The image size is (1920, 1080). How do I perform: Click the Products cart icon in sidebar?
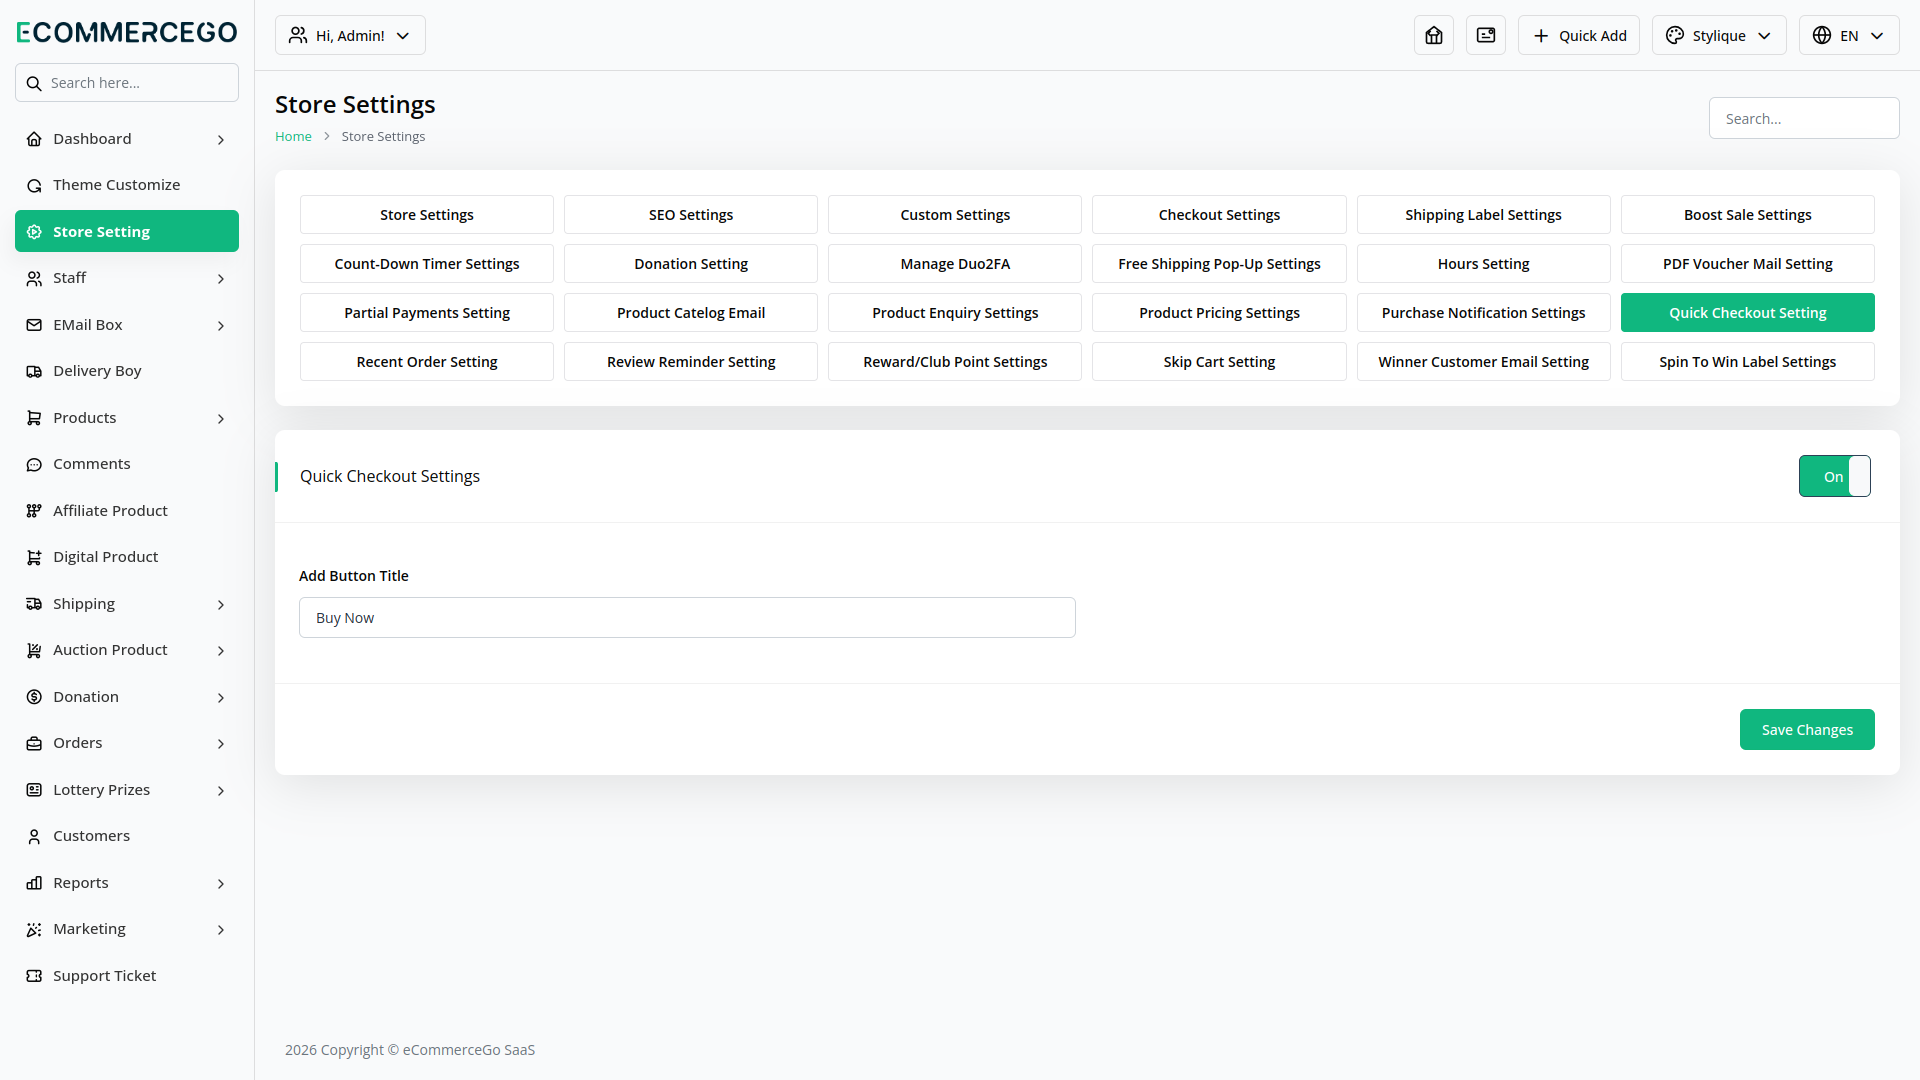[34, 418]
